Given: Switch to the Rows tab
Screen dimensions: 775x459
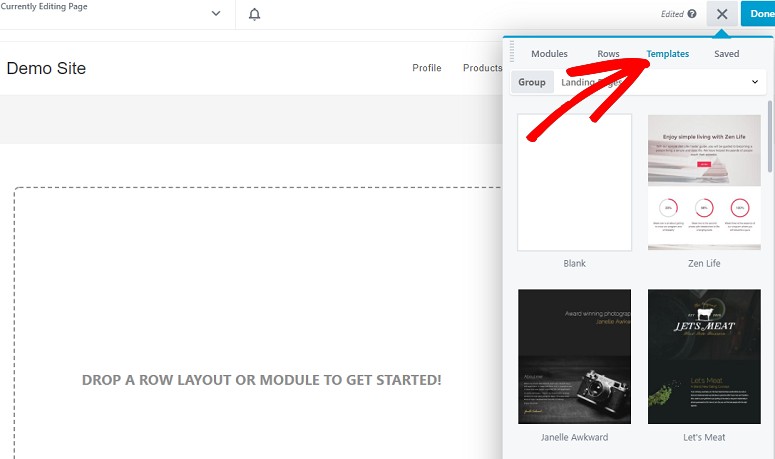Looking at the screenshot, I should (608, 53).
